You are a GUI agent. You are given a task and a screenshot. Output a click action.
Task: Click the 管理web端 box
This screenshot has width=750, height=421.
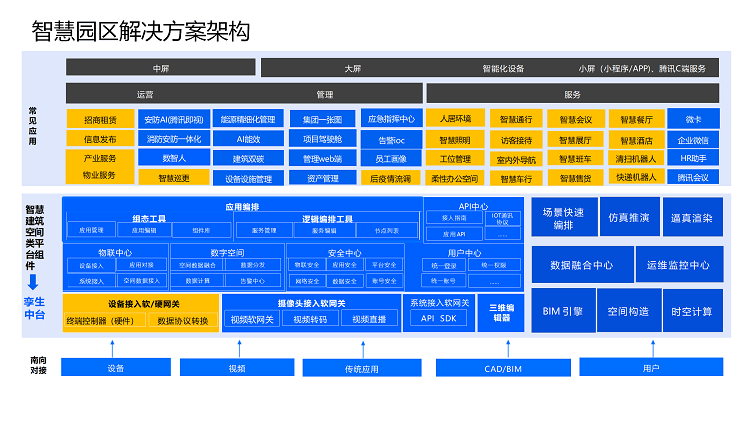[x=323, y=158]
